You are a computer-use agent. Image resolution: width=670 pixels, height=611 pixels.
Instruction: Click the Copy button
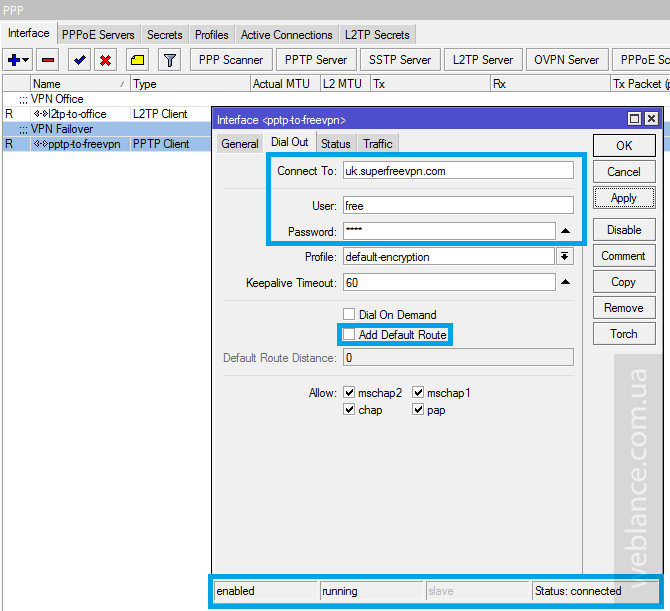point(624,282)
